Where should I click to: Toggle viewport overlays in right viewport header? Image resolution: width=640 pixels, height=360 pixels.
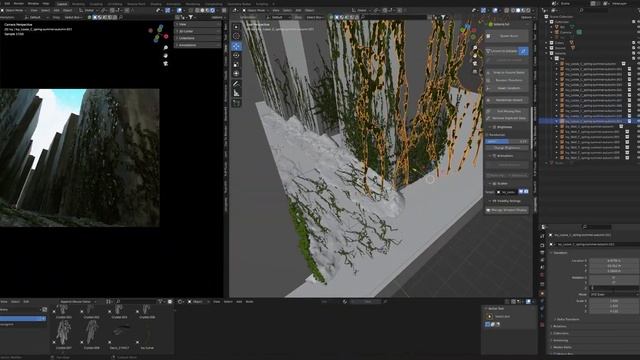[495, 10]
